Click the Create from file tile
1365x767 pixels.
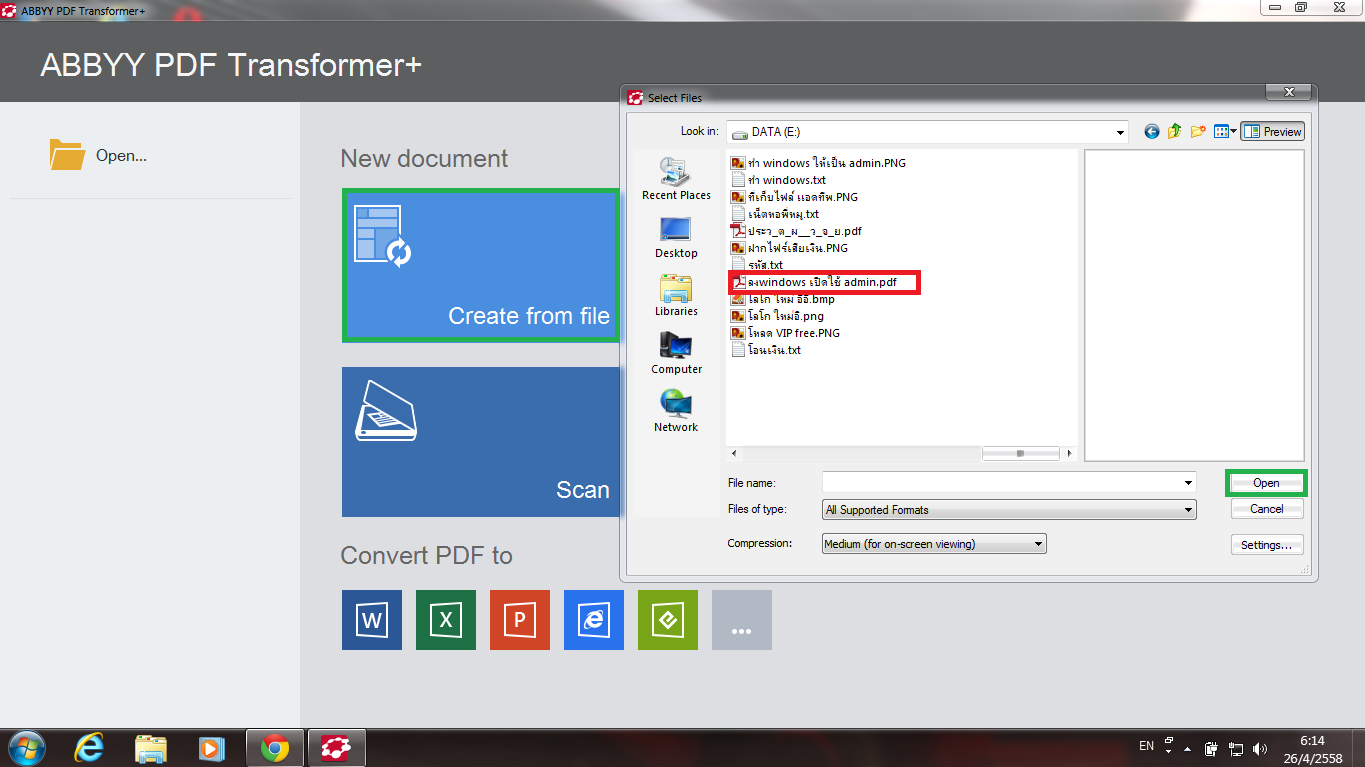481,265
